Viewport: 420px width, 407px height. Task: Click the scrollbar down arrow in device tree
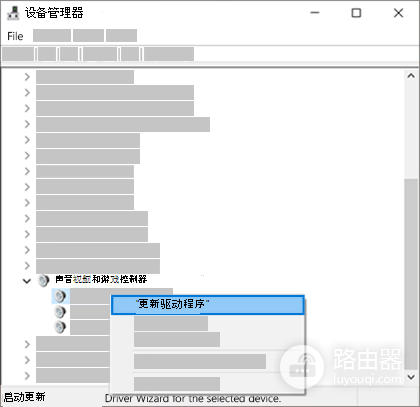pos(411,377)
